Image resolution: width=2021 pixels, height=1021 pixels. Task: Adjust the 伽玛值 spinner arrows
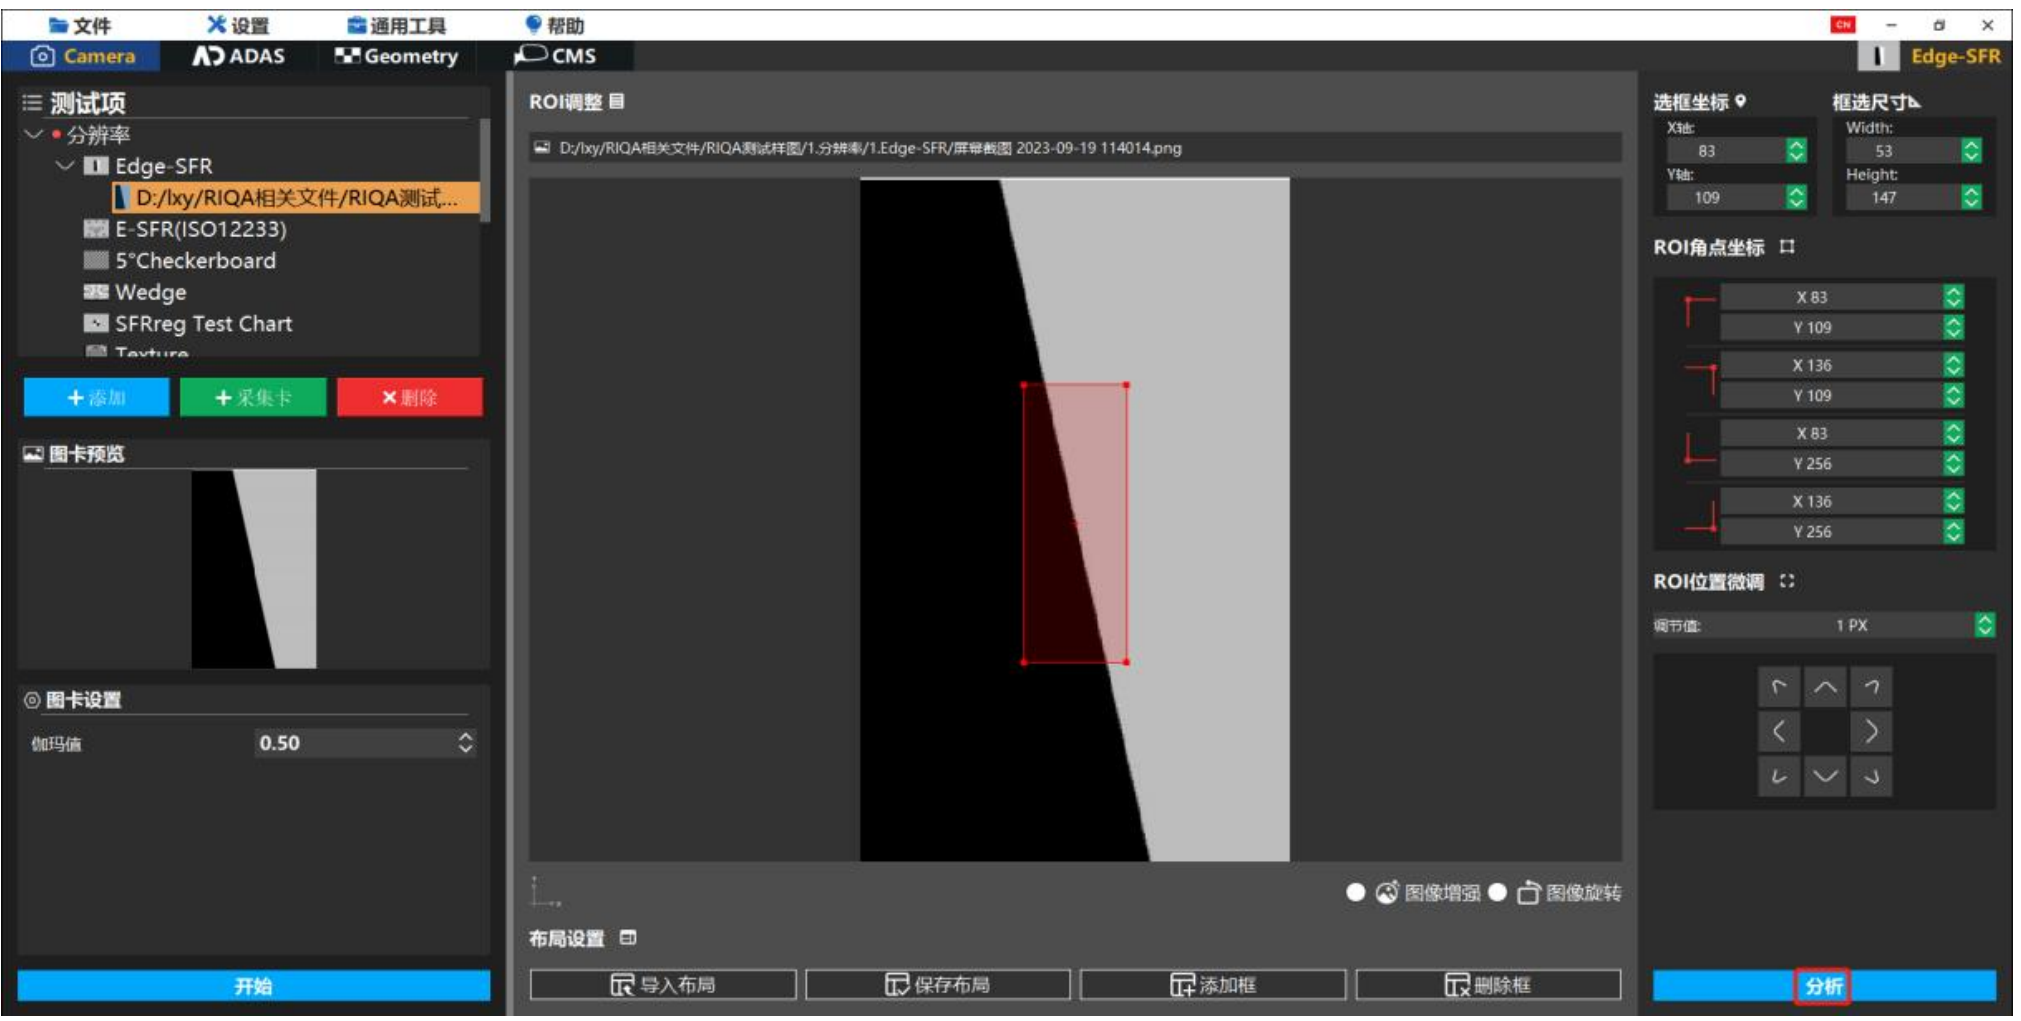pyautogui.click(x=465, y=743)
